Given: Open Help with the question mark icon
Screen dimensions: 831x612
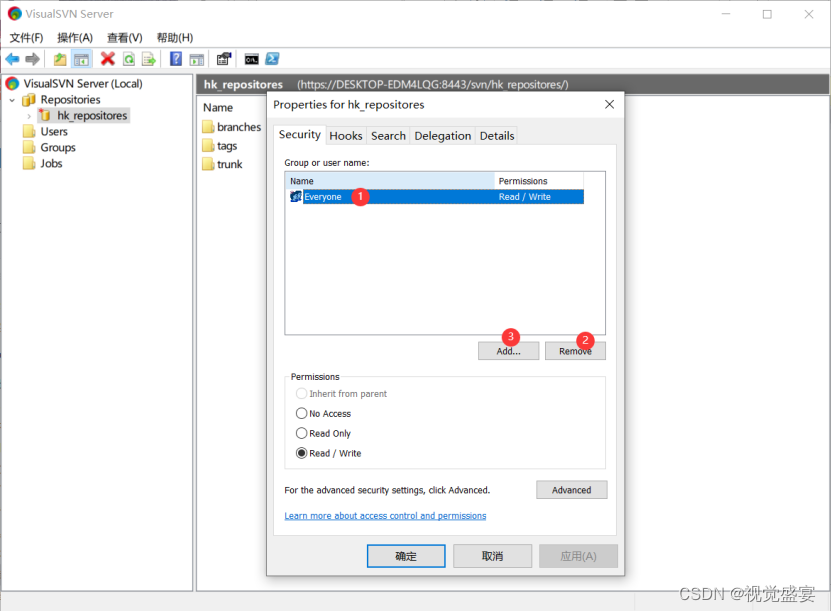Looking at the screenshot, I should tap(175, 59).
